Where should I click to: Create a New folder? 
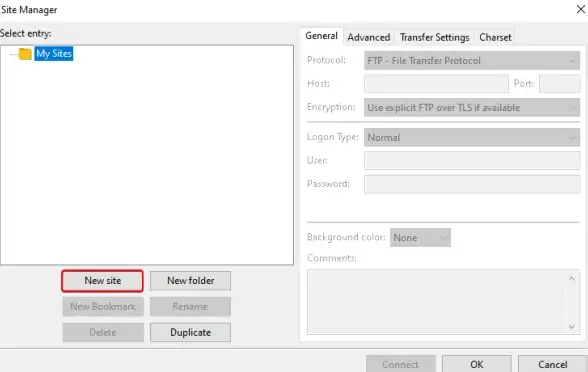[190, 281]
